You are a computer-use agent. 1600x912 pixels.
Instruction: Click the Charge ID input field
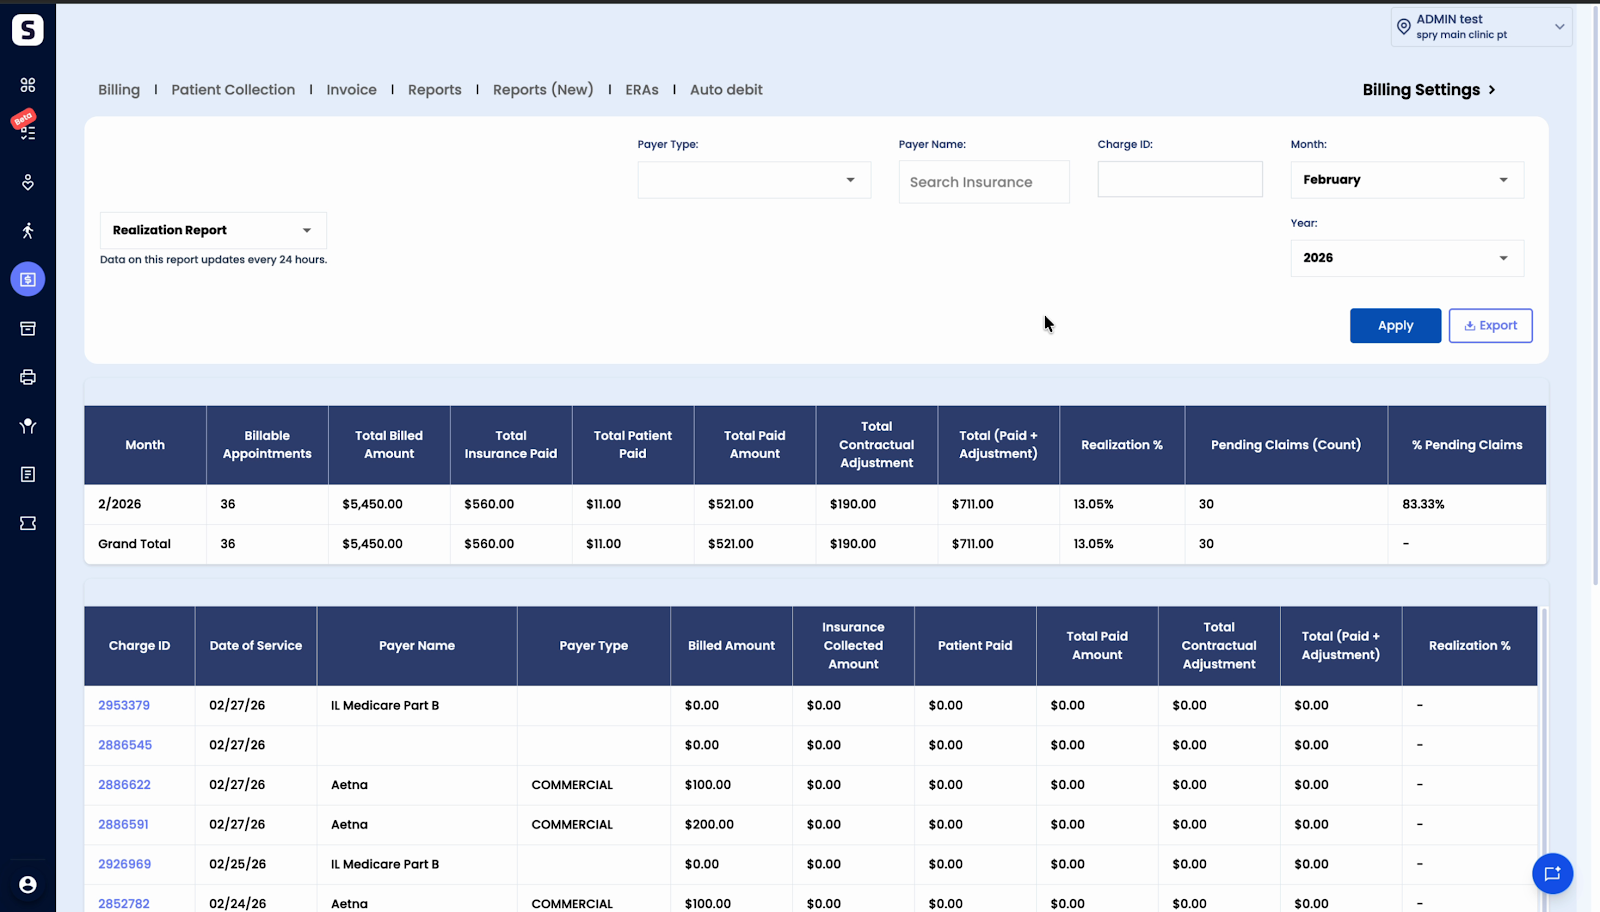pyautogui.click(x=1180, y=179)
